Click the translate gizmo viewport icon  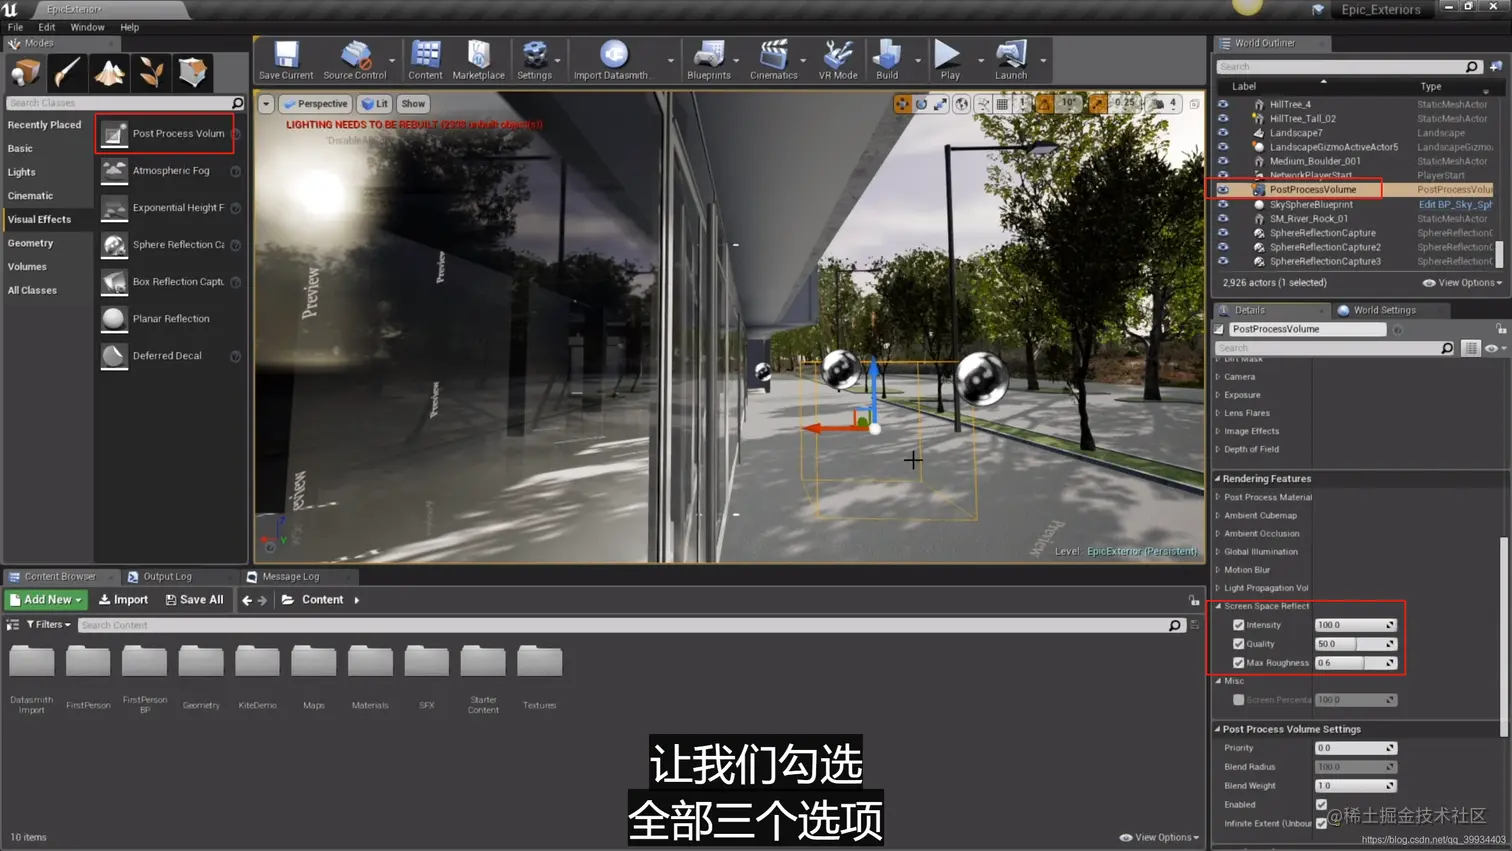pos(902,104)
